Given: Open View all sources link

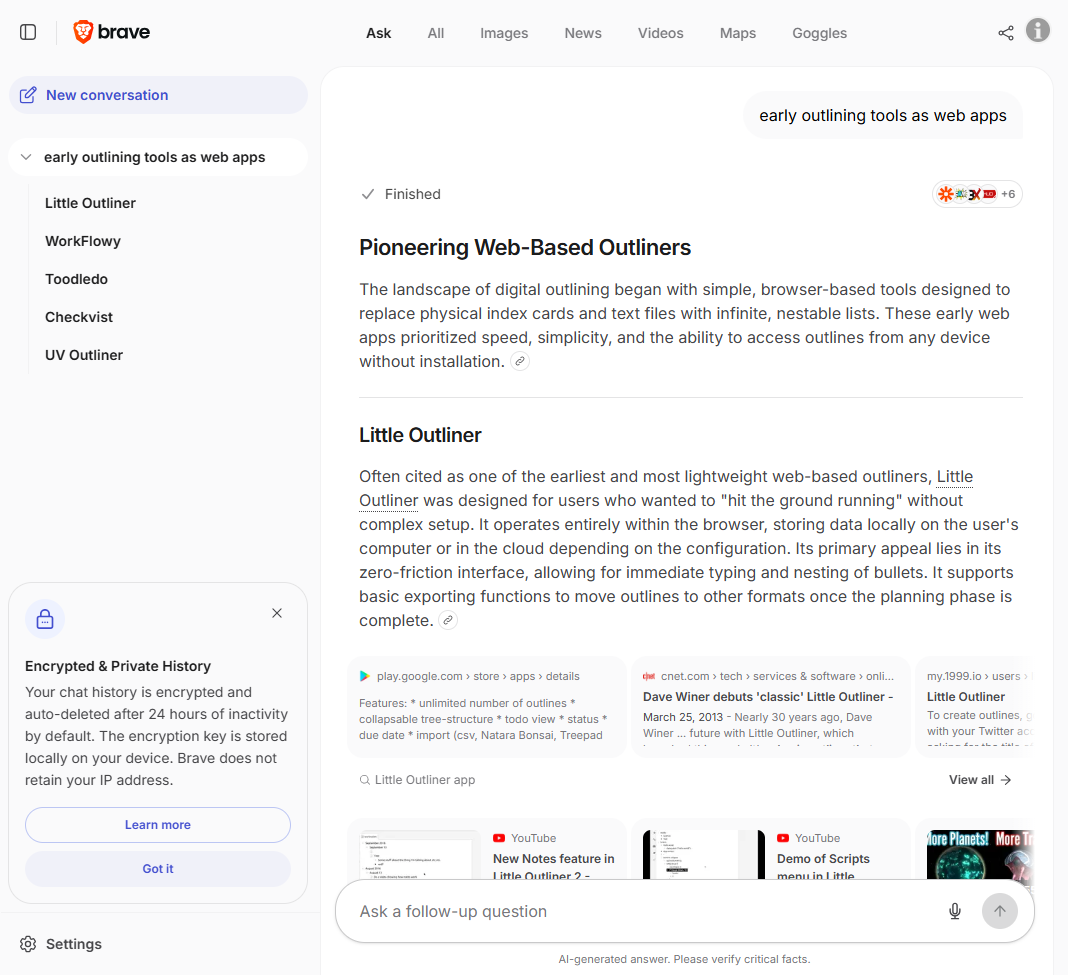Looking at the screenshot, I should tap(980, 779).
